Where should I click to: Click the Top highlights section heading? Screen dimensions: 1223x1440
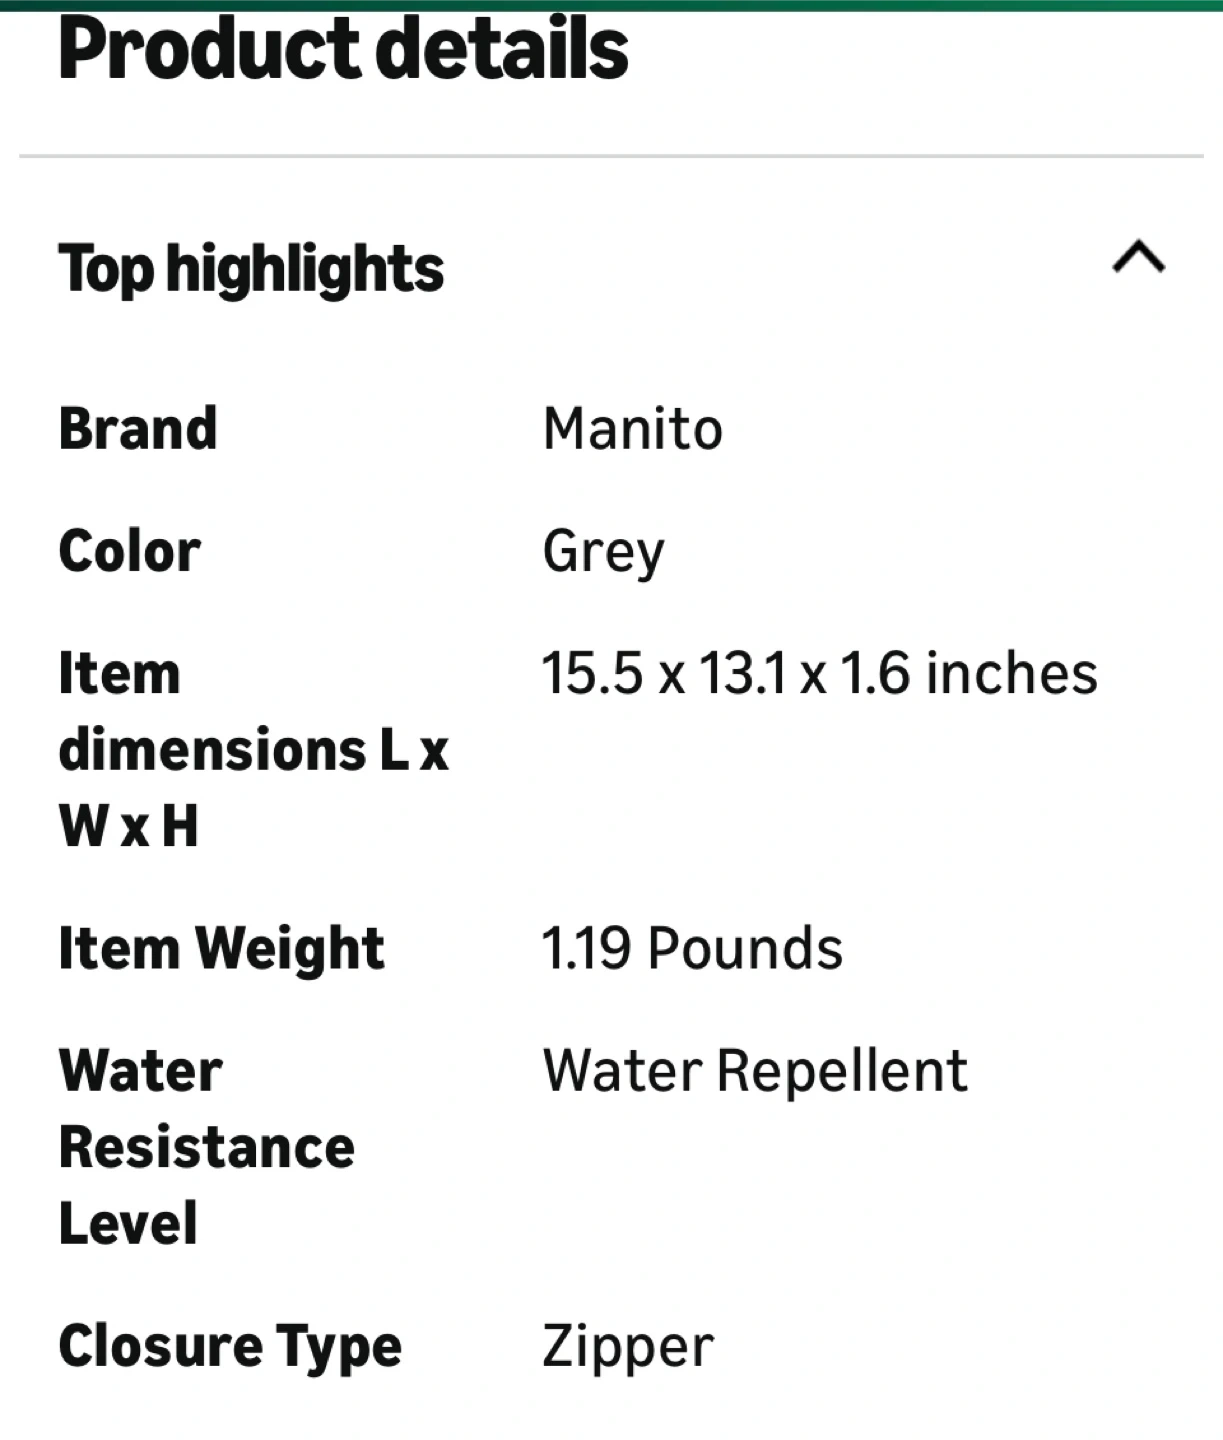point(251,269)
